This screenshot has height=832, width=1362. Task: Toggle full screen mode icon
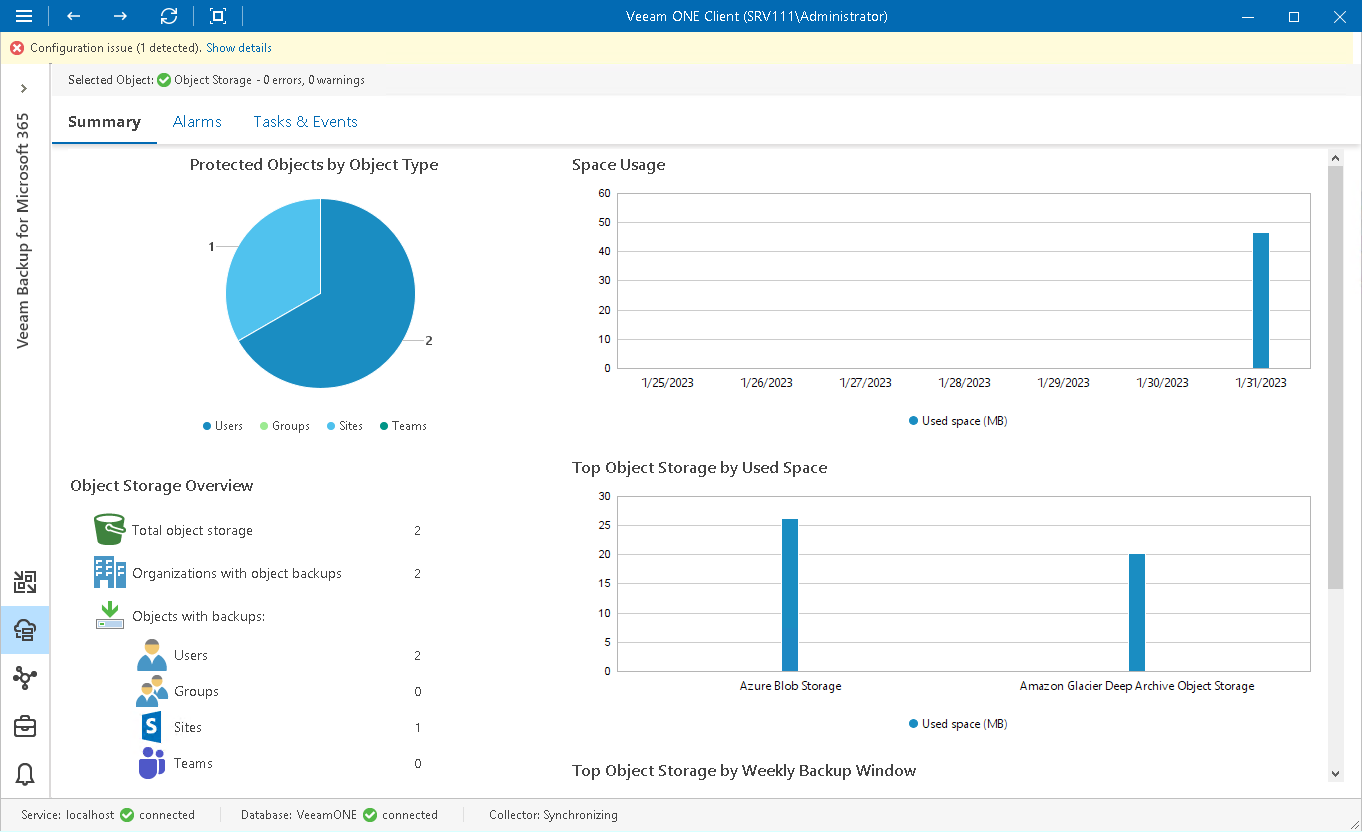pyautogui.click(x=218, y=16)
